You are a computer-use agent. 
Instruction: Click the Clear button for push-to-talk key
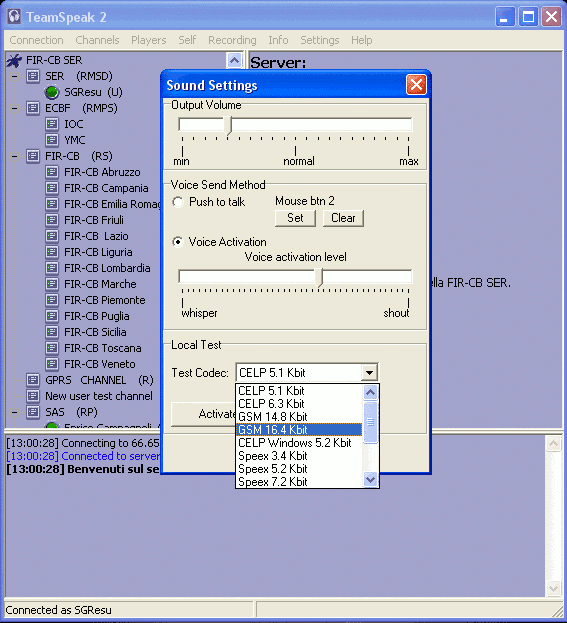[343, 218]
